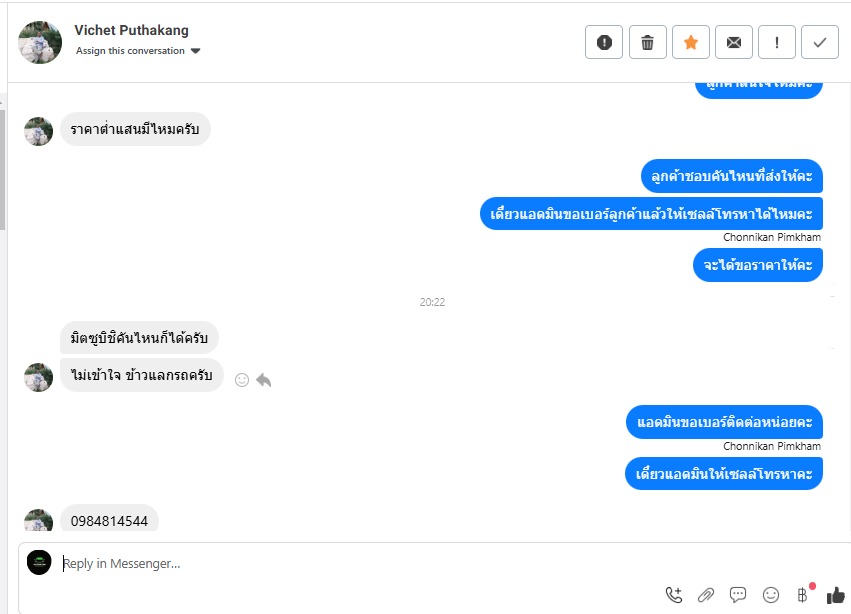Attach a file with paperclip icon
This screenshot has width=851, height=614.
tap(706, 595)
